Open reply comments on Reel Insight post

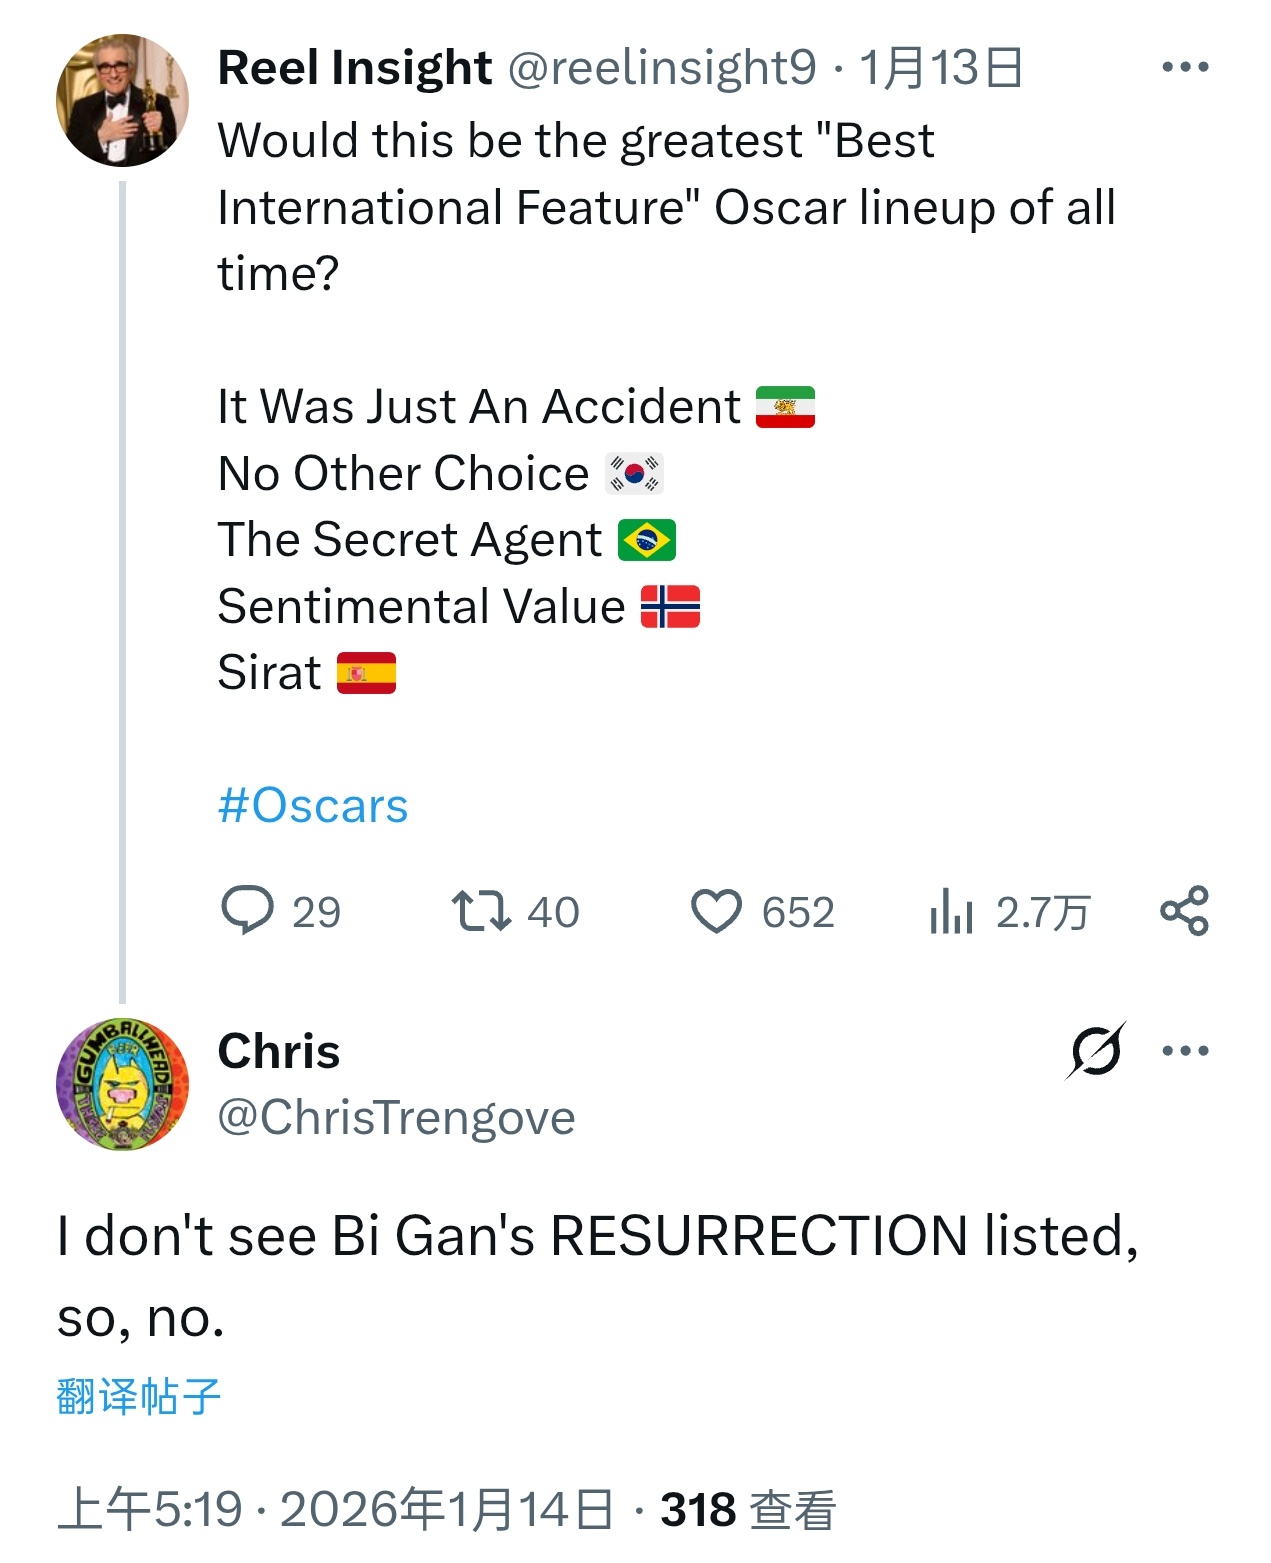tap(248, 911)
